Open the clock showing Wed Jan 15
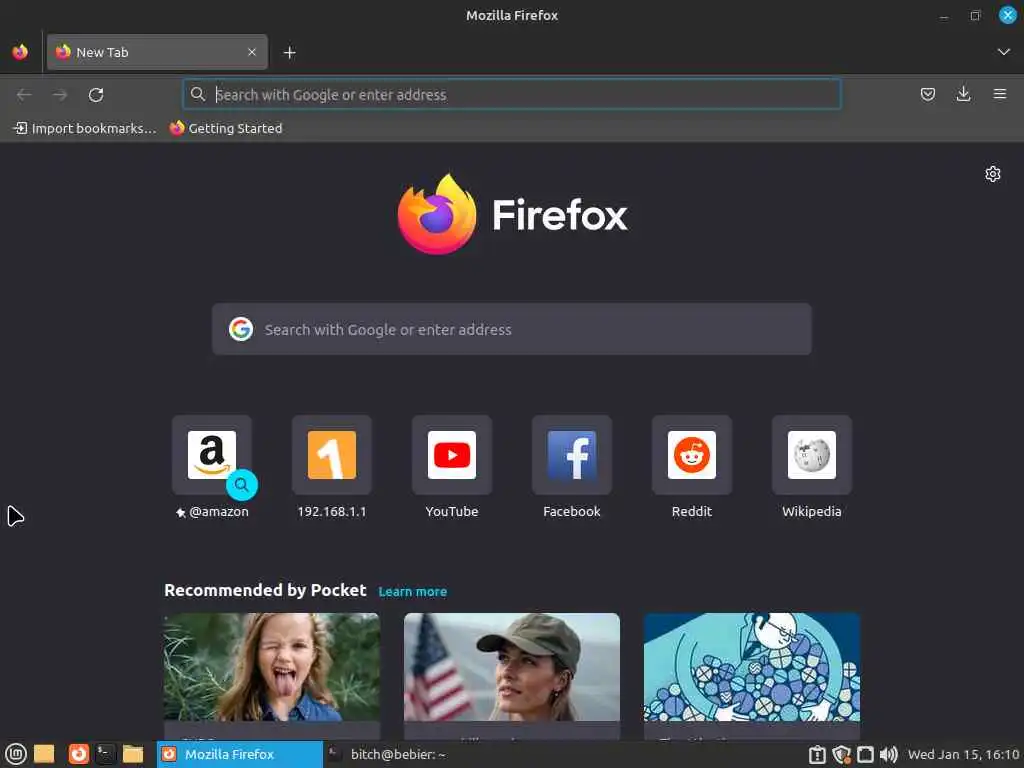 (963, 755)
